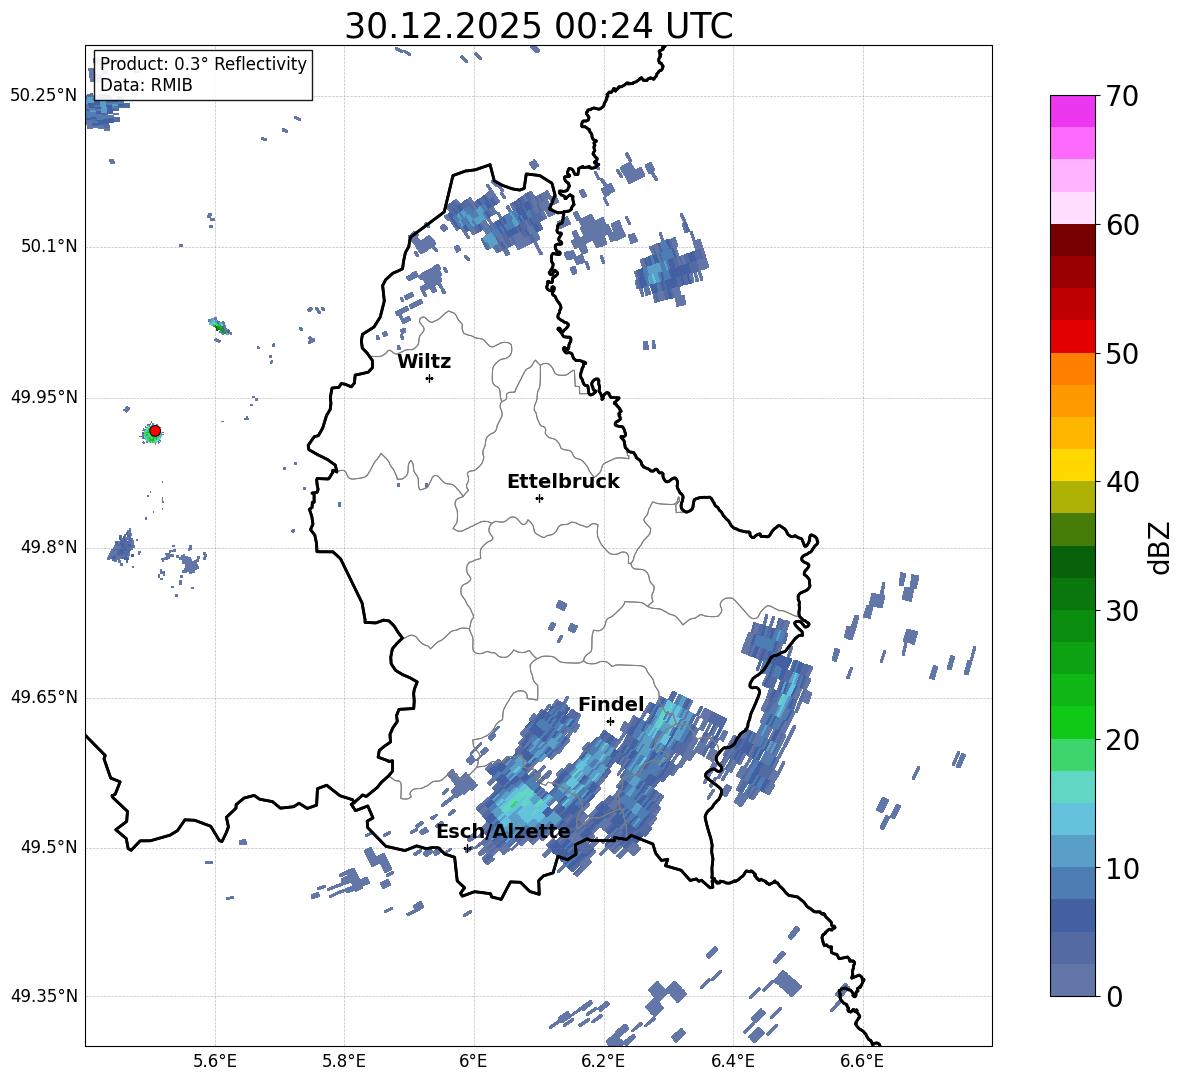Click the "Data: RMIB" label
Screen dimensions: 1184x1081
tap(146, 85)
